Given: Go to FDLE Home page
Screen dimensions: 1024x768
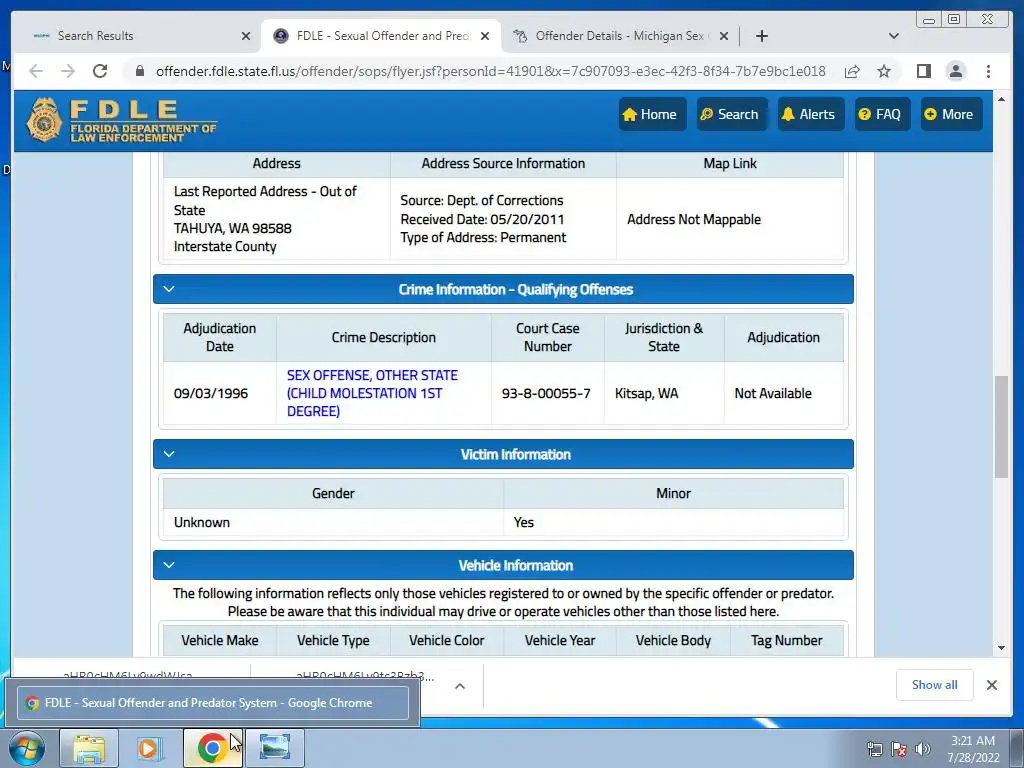Looking at the screenshot, I should click(652, 114).
